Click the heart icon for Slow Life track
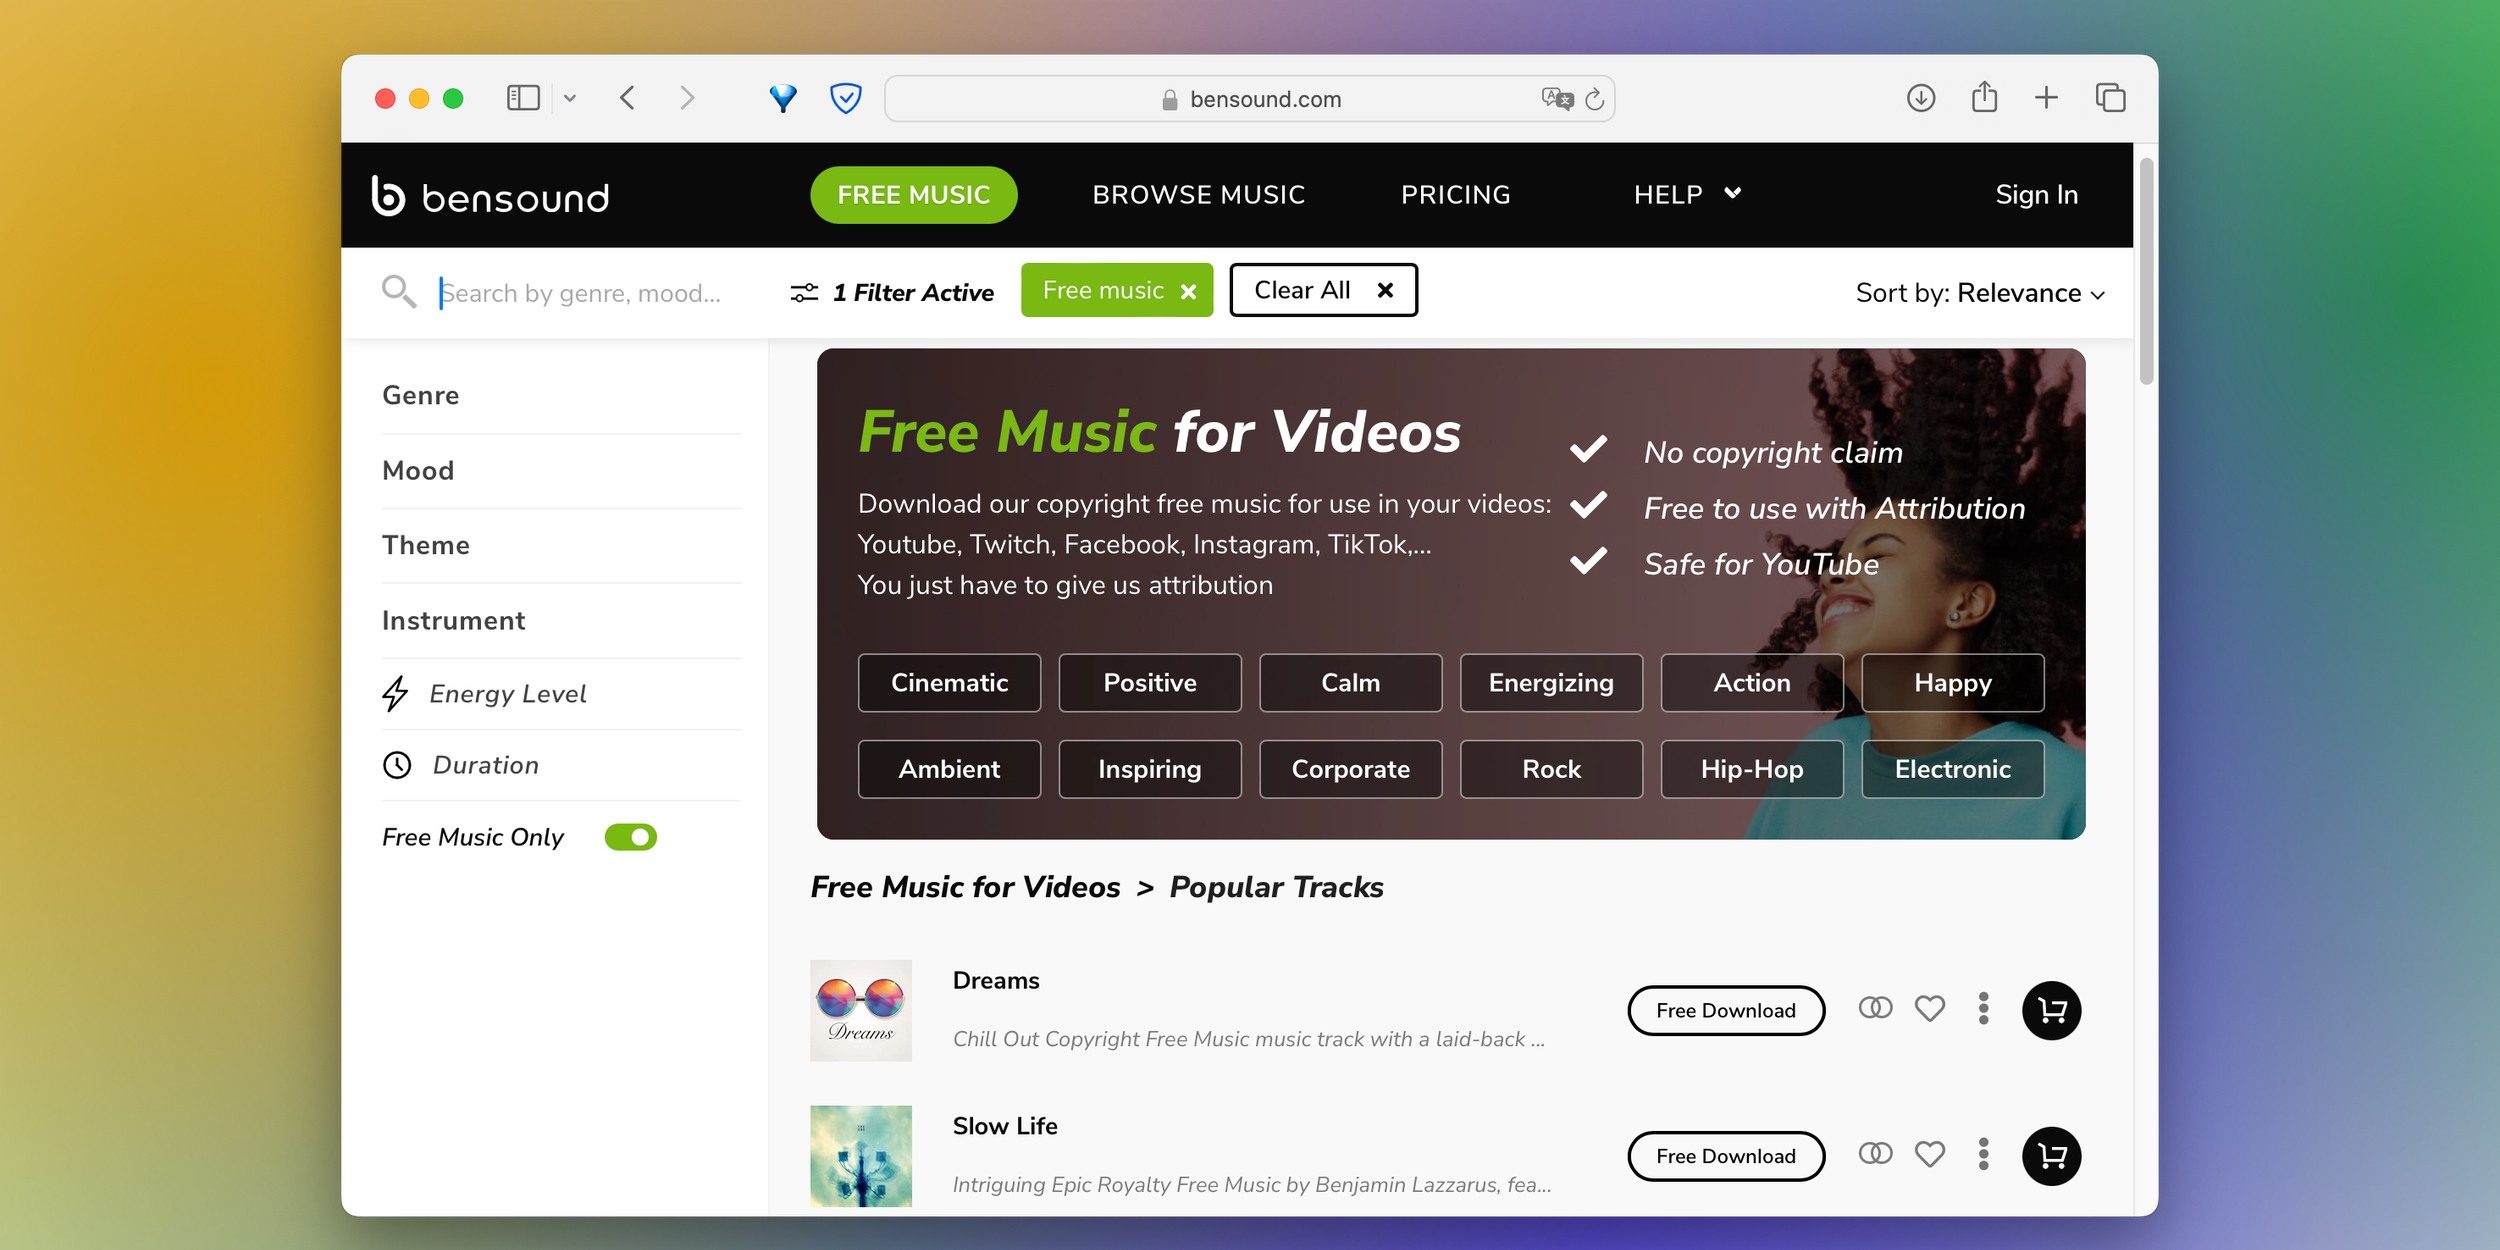The image size is (2500, 1250). pos(1929,1154)
